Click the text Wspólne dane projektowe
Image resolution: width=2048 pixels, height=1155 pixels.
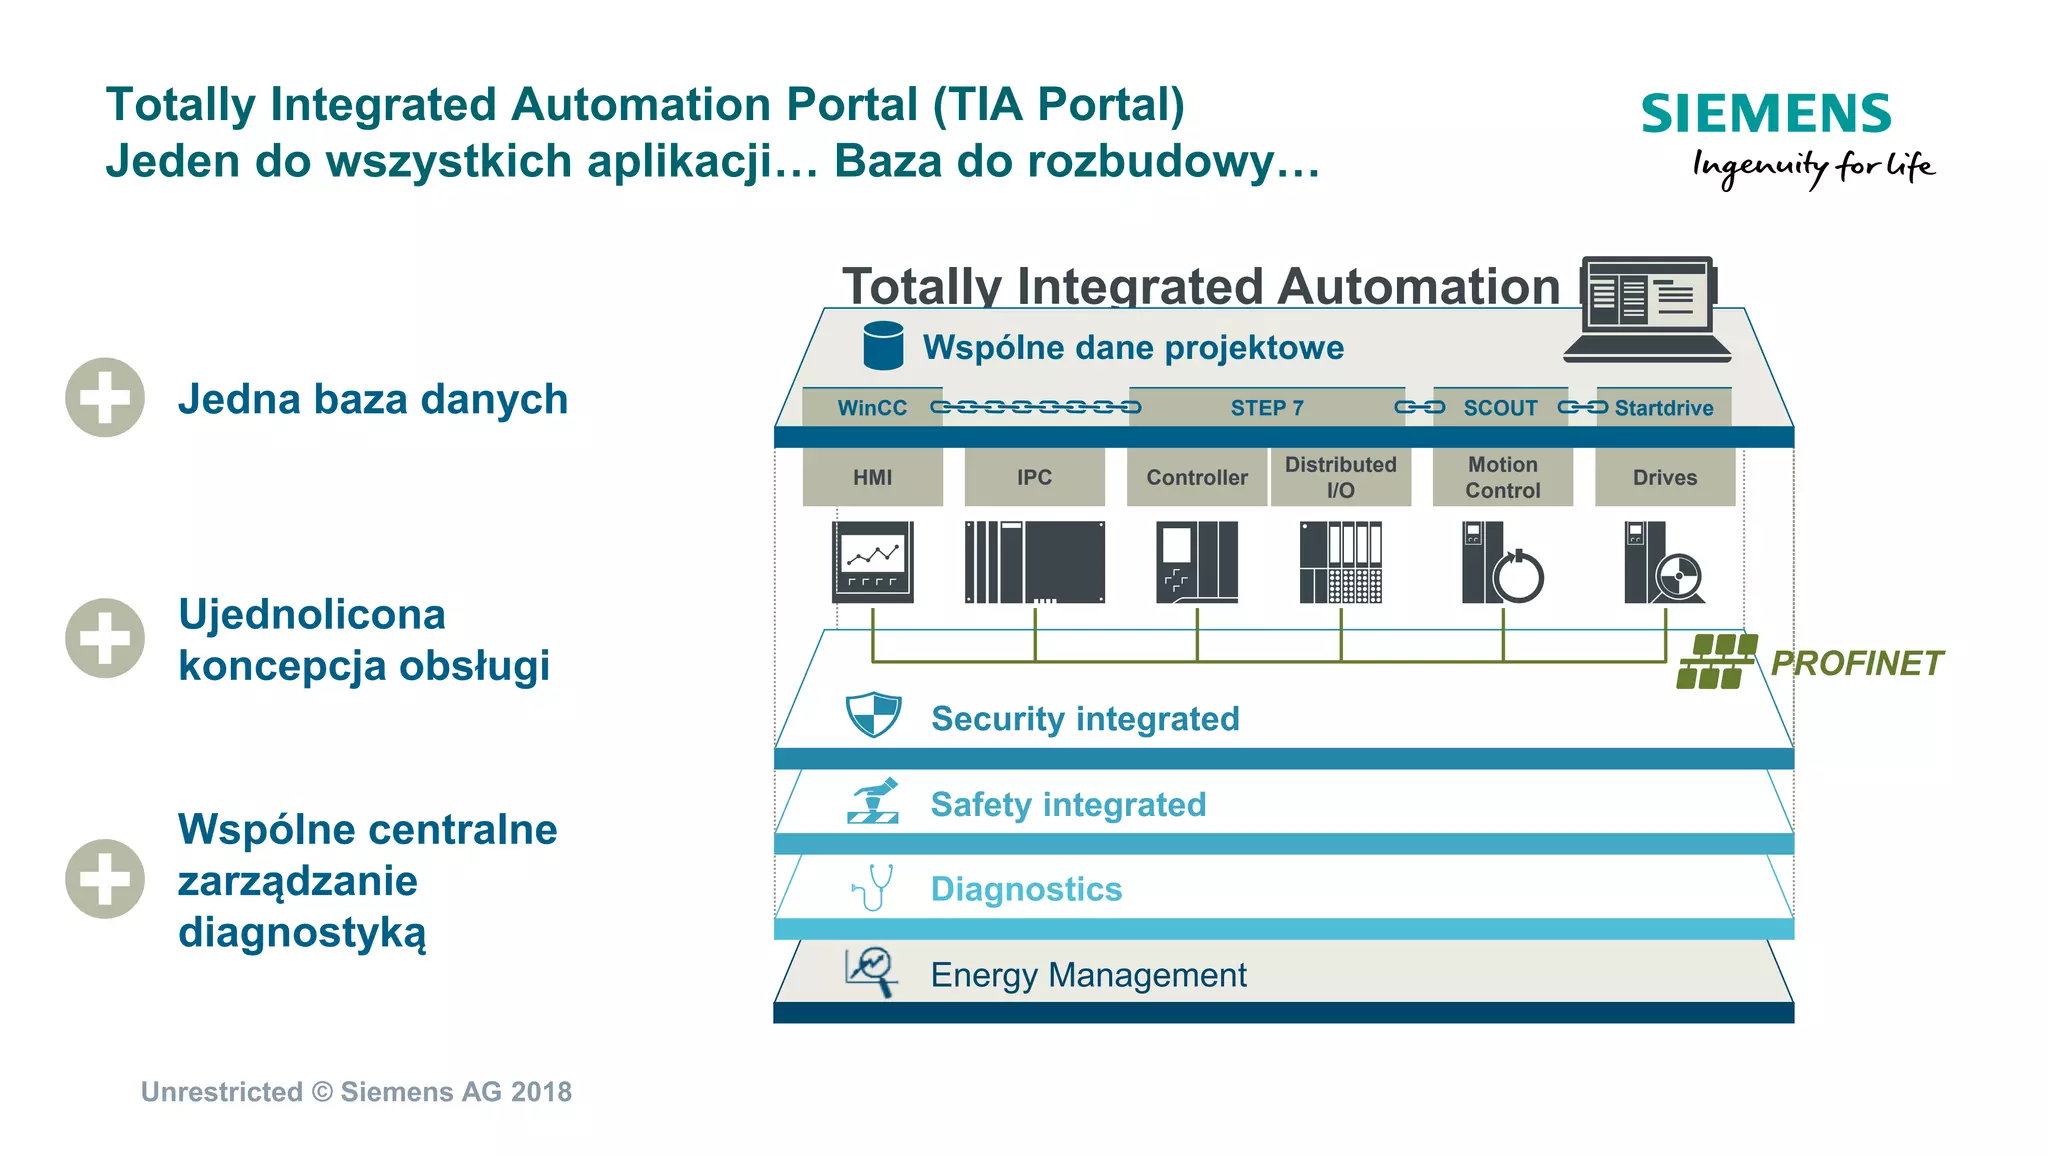tap(1133, 347)
